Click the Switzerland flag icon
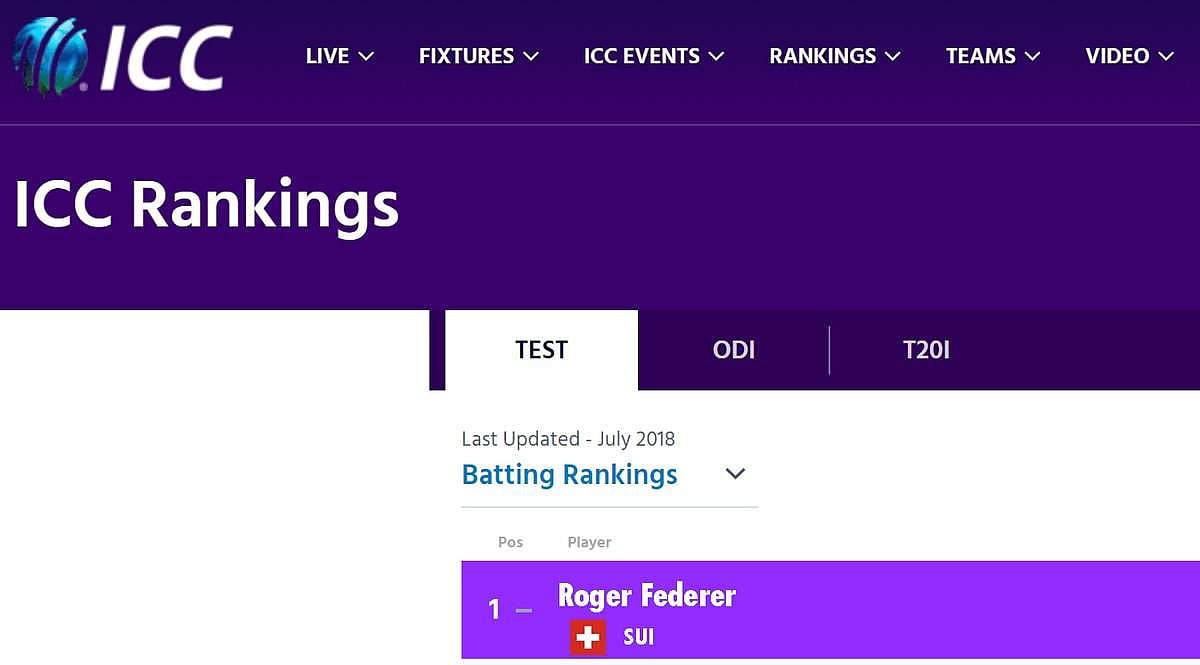 (588, 637)
